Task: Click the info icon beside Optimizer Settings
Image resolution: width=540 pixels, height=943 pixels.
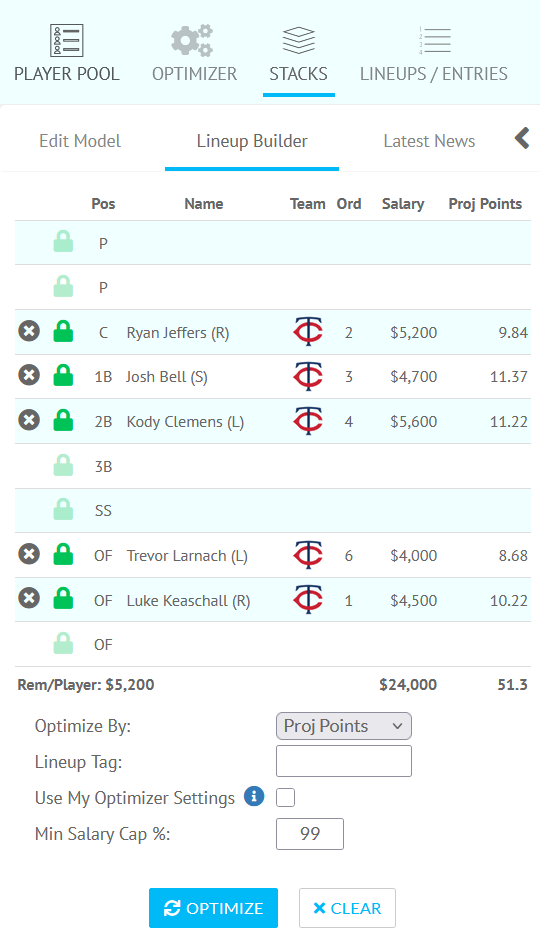Action: 254,796
